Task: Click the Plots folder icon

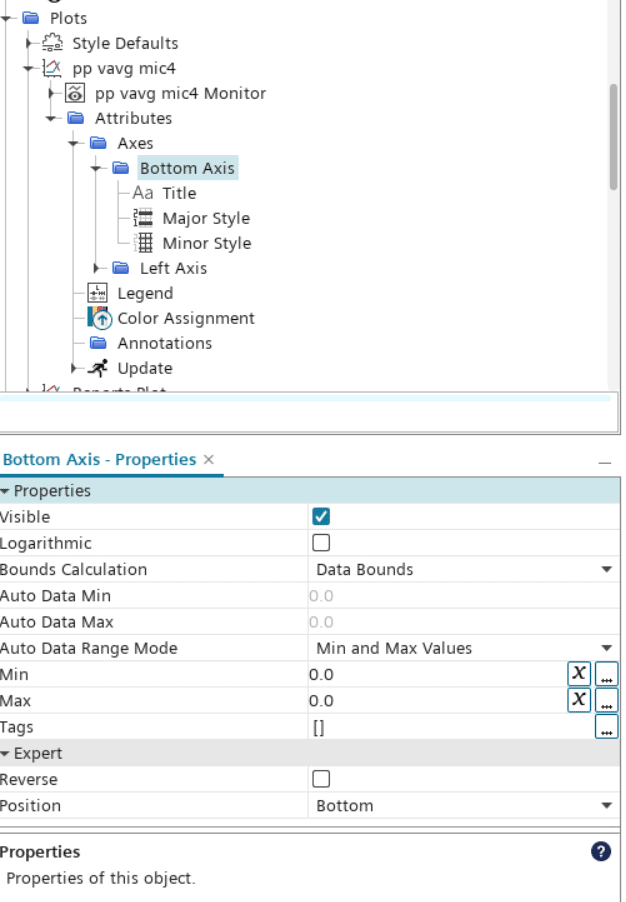Action: pos(30,18)
